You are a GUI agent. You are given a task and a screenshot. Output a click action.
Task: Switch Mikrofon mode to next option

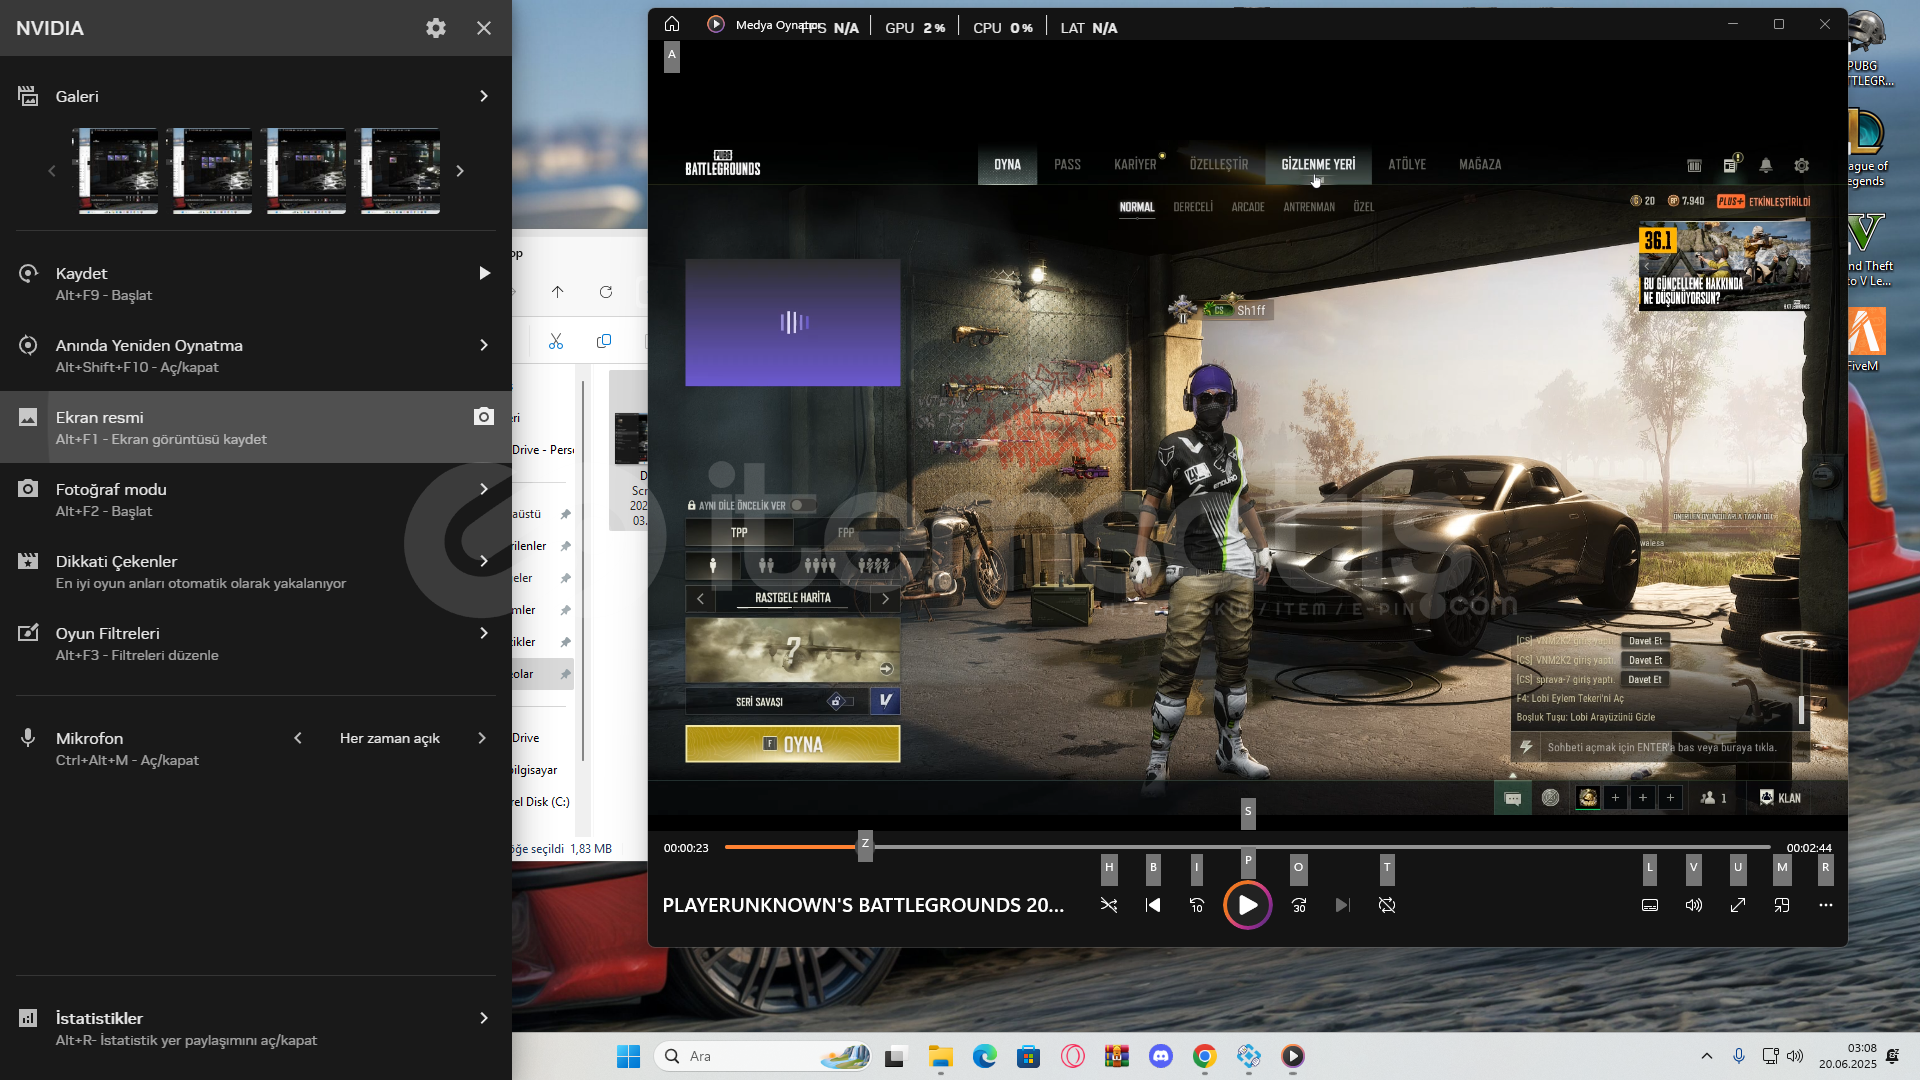(482, 738)
